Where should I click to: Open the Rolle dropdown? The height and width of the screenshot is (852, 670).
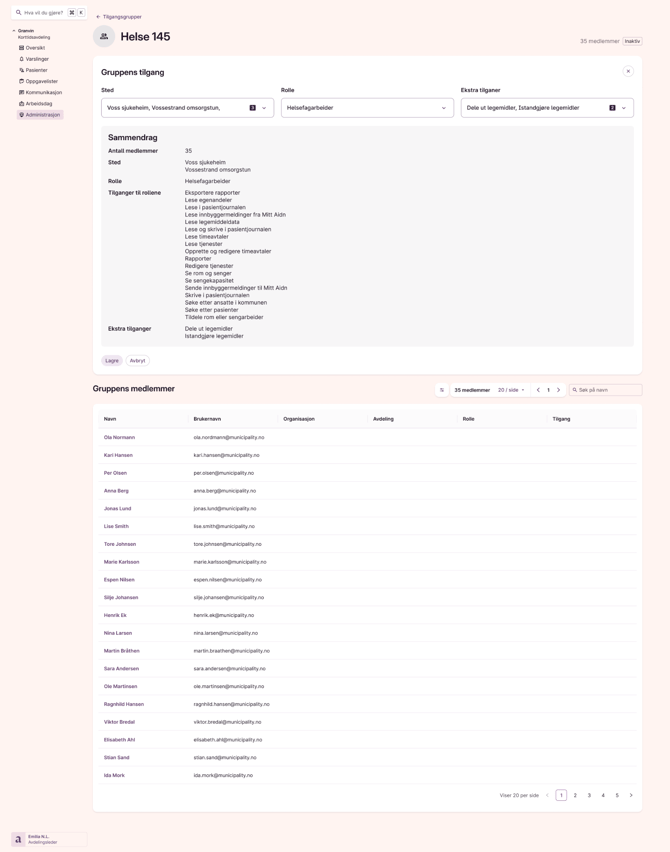[x=444, y=108]
